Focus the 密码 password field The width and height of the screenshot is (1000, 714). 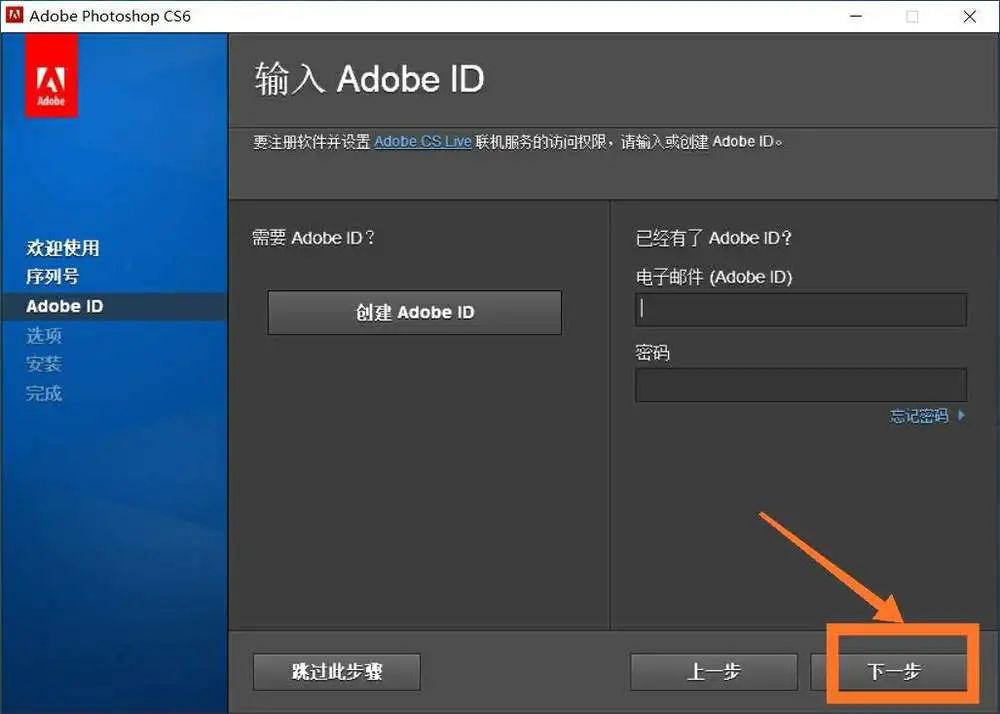point(801,384)
